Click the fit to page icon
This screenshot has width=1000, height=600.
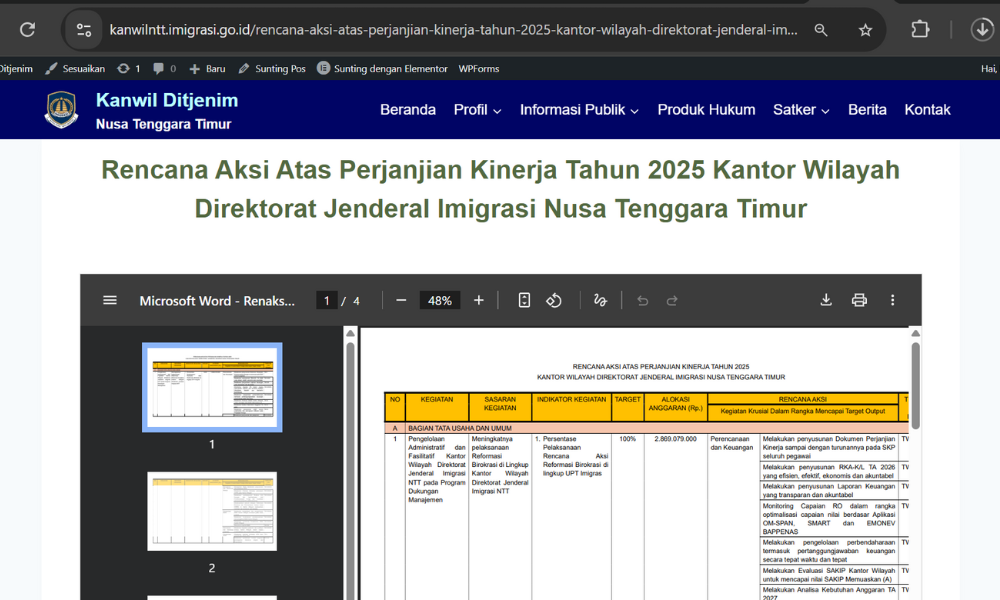[524, 300]
